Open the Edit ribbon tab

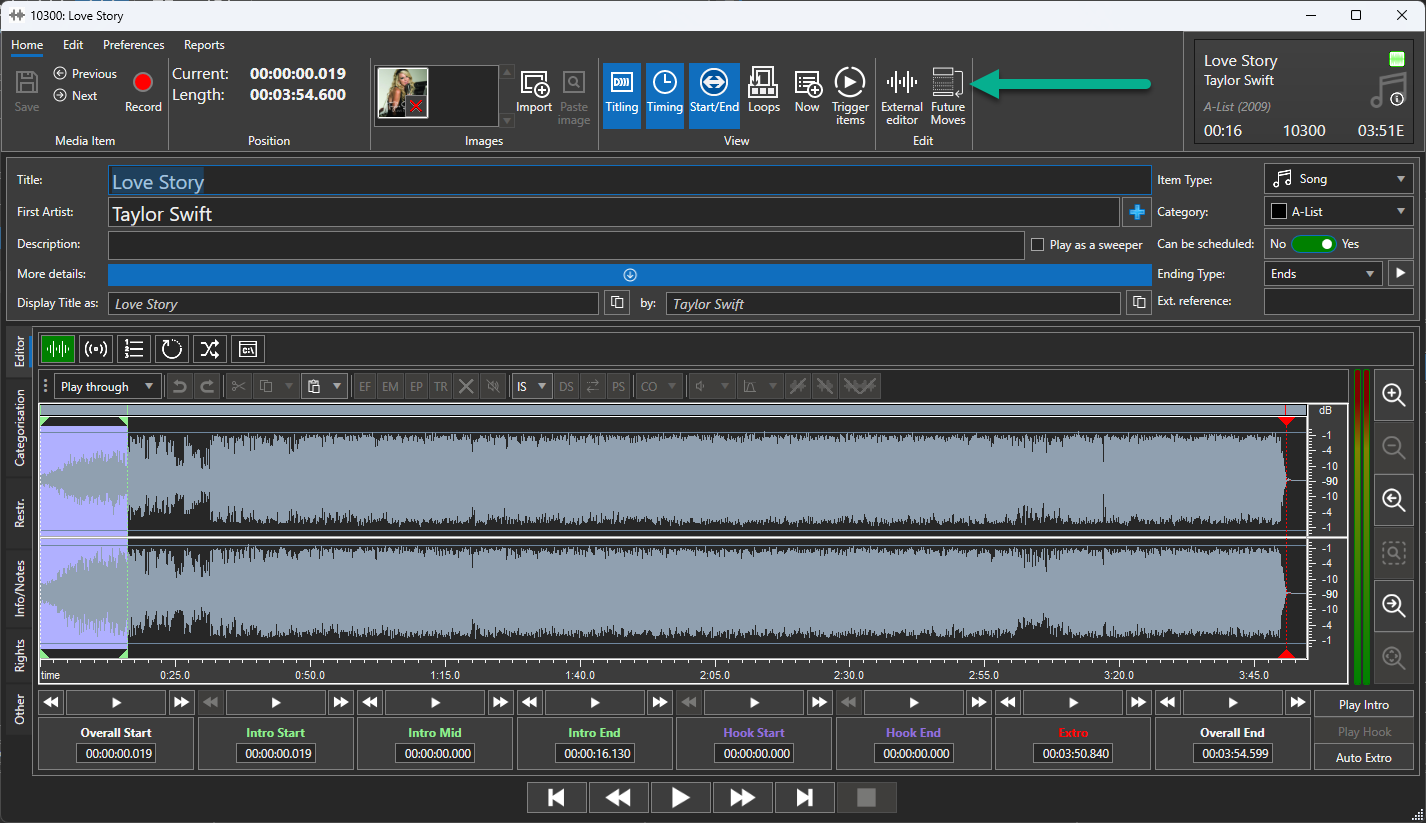pos(73,45)
